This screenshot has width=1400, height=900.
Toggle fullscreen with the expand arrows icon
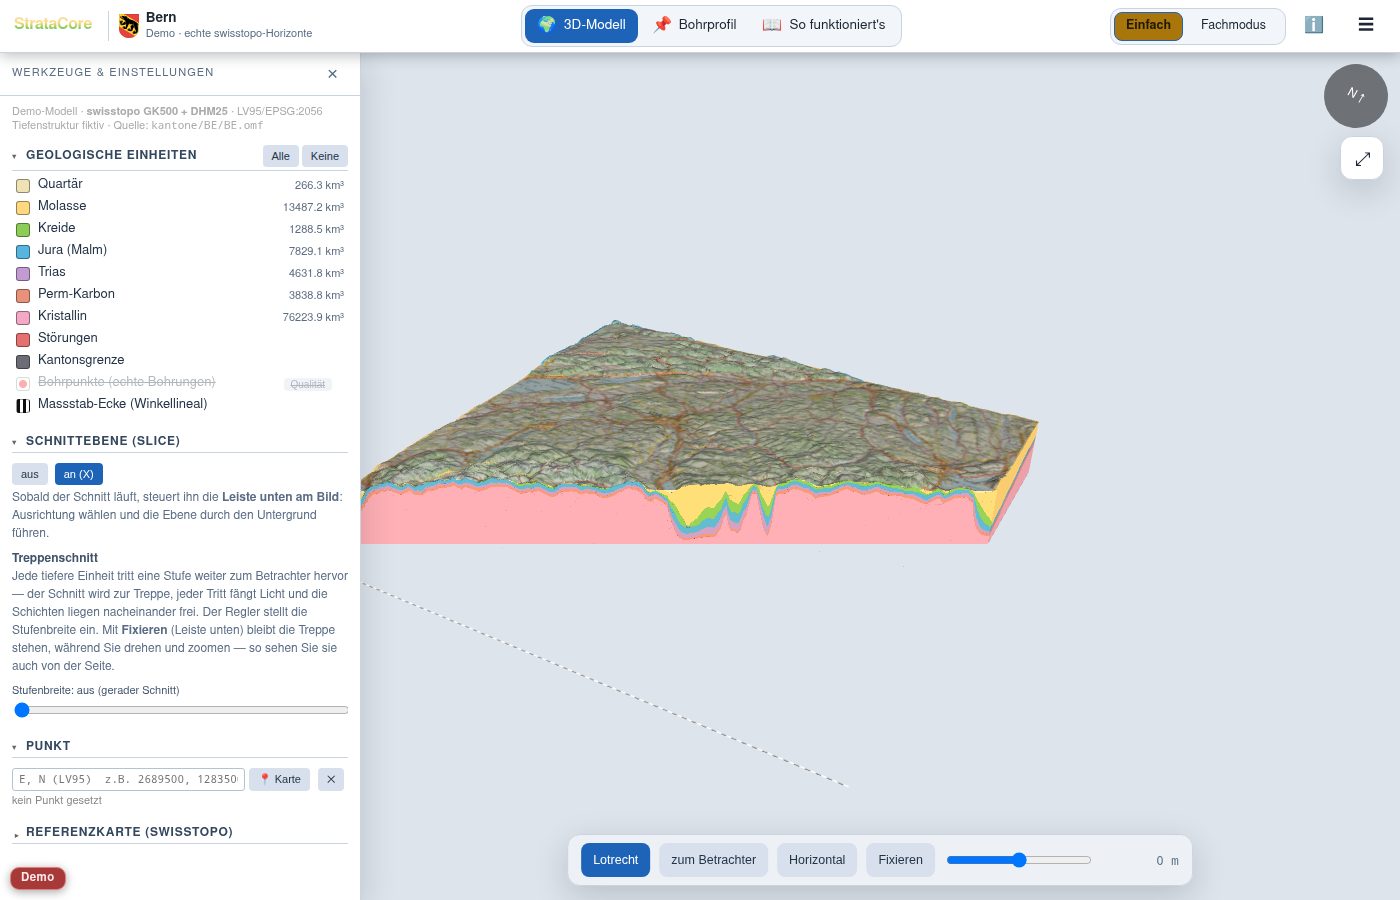[1362, 158]
